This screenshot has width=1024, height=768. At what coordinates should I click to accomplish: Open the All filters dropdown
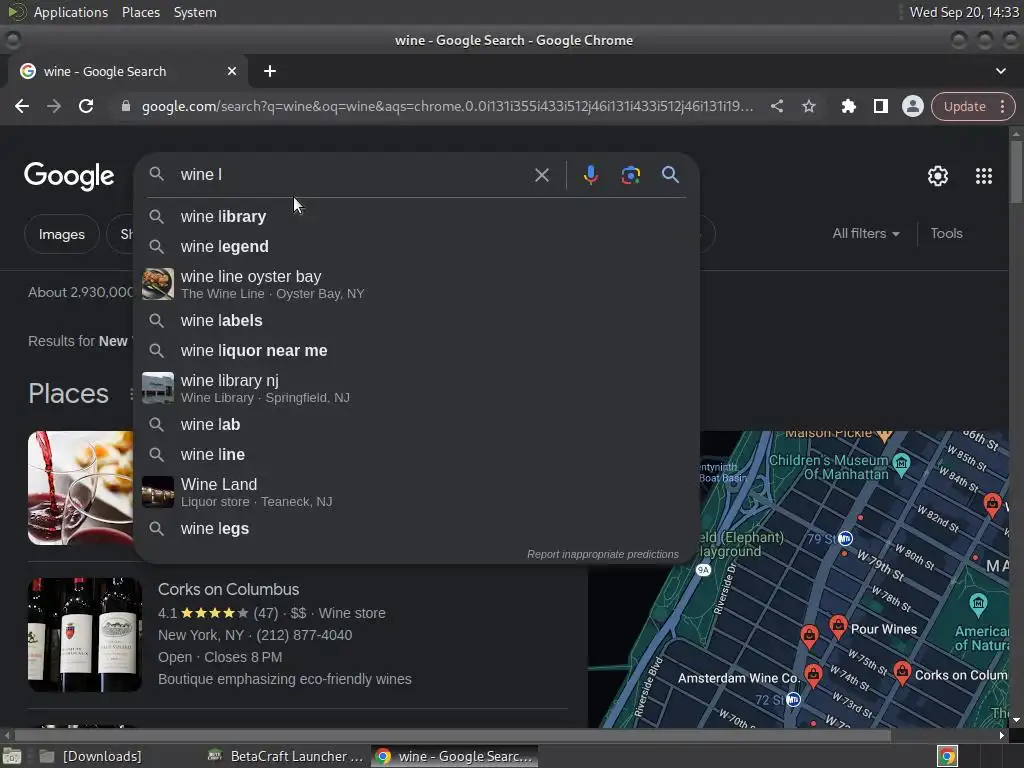tap(865, 234)
